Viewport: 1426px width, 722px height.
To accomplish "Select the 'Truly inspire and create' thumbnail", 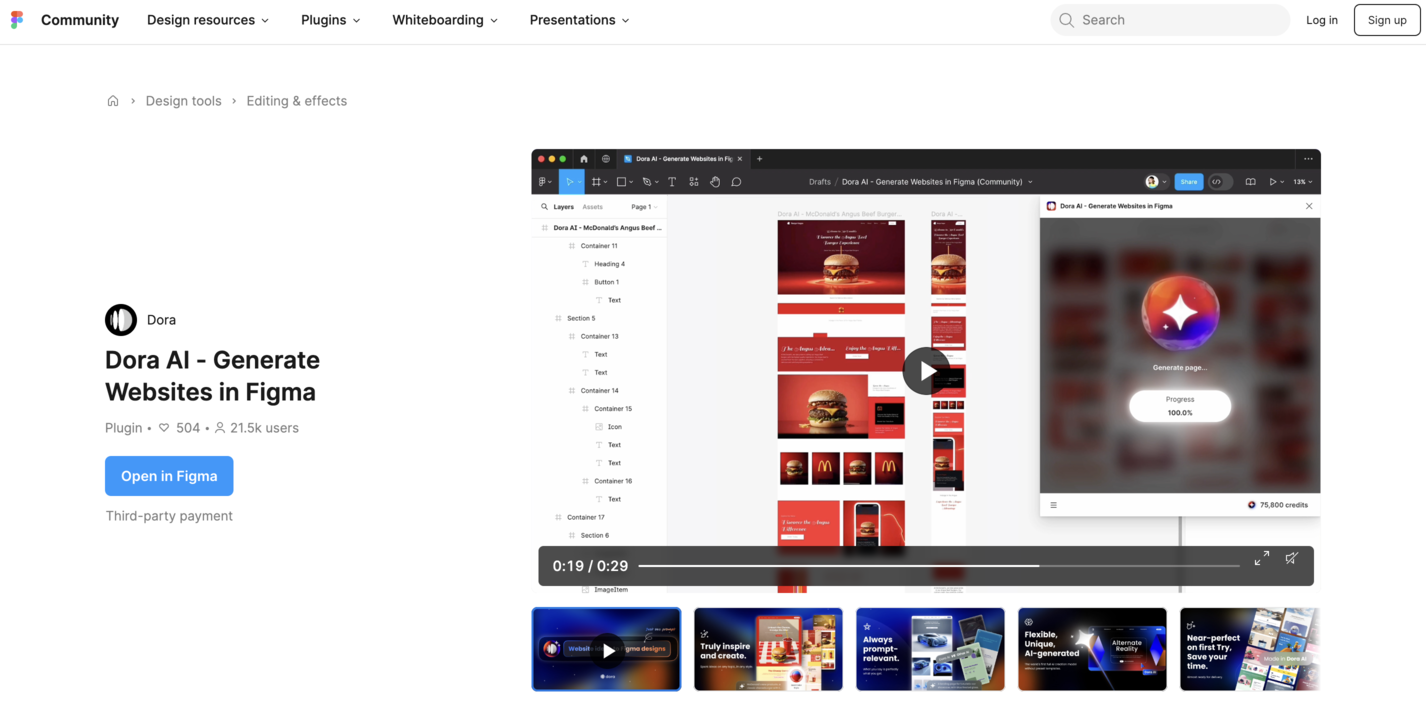I will coord(768,649).
